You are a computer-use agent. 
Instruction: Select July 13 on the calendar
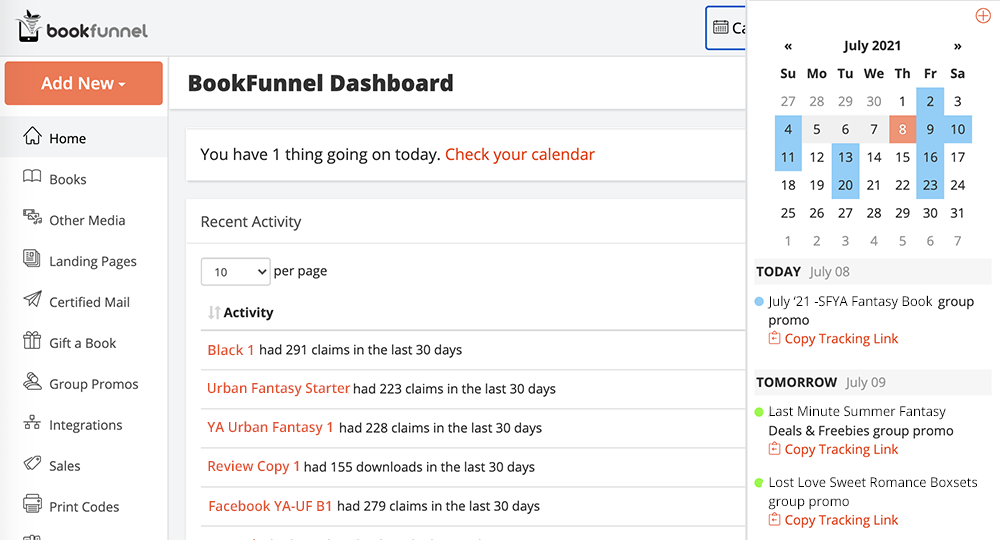845,157
